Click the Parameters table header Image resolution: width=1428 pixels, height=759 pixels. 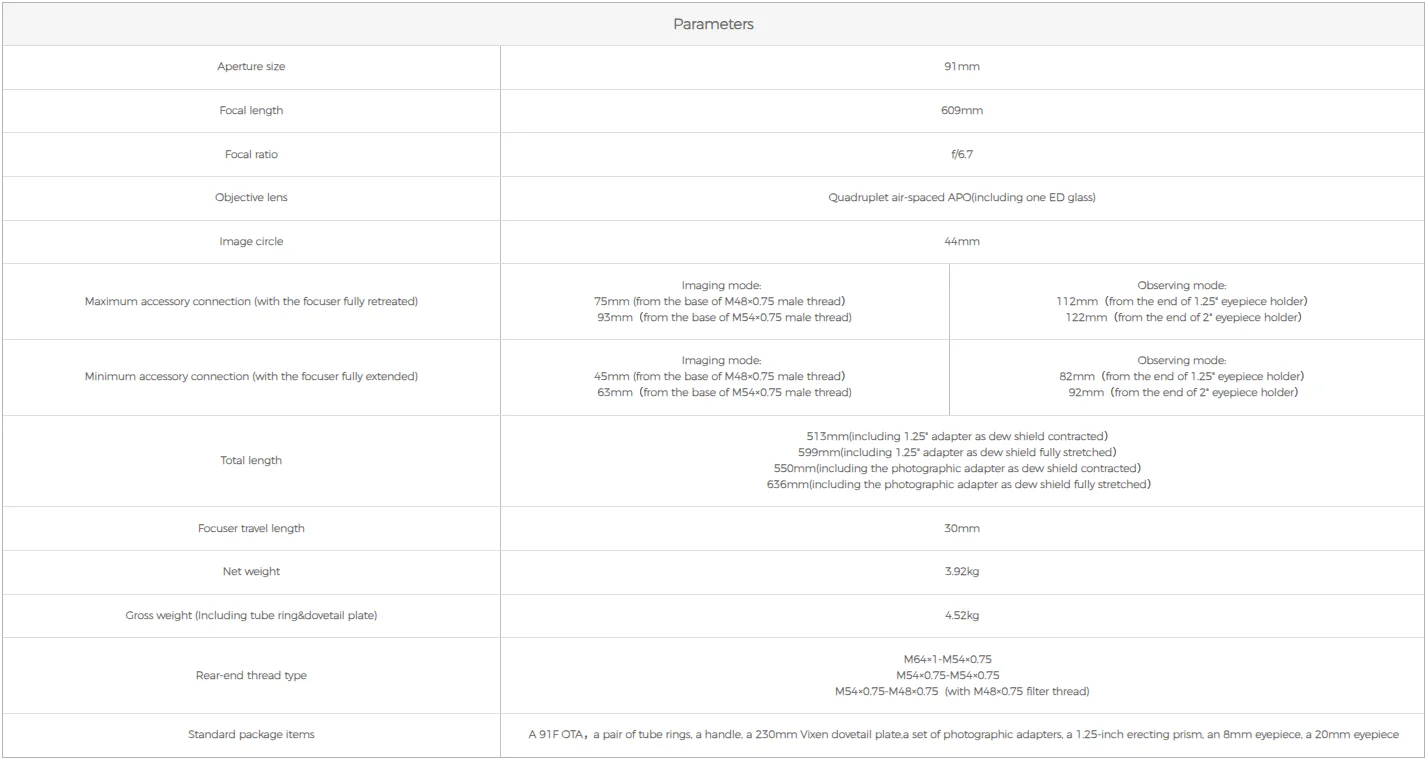pos(713,24)
